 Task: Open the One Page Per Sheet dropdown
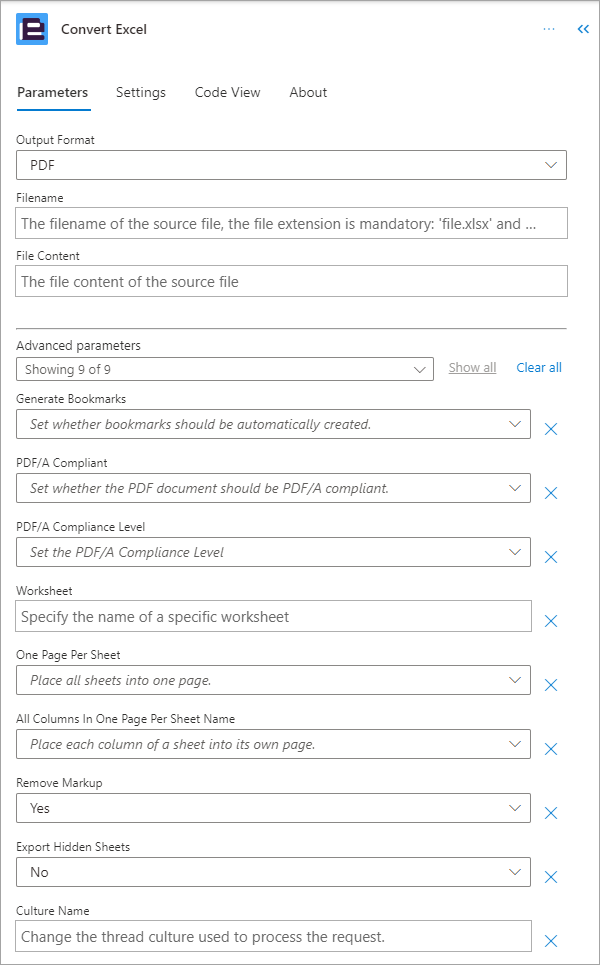[273, 680]
